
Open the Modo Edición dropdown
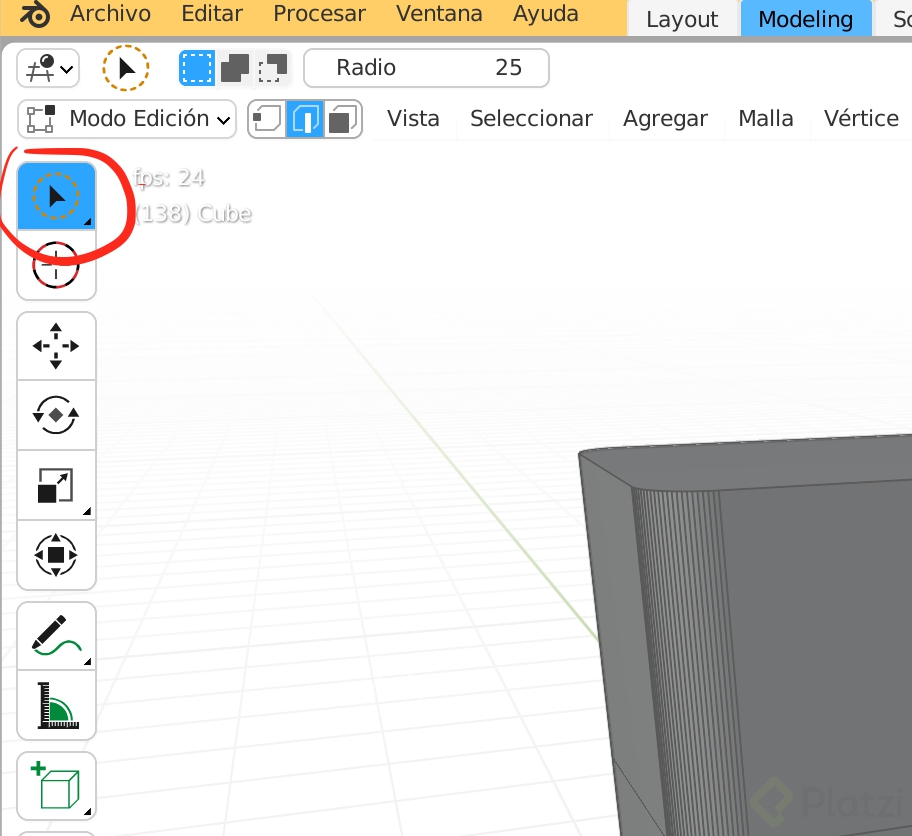tap(126, 118)
